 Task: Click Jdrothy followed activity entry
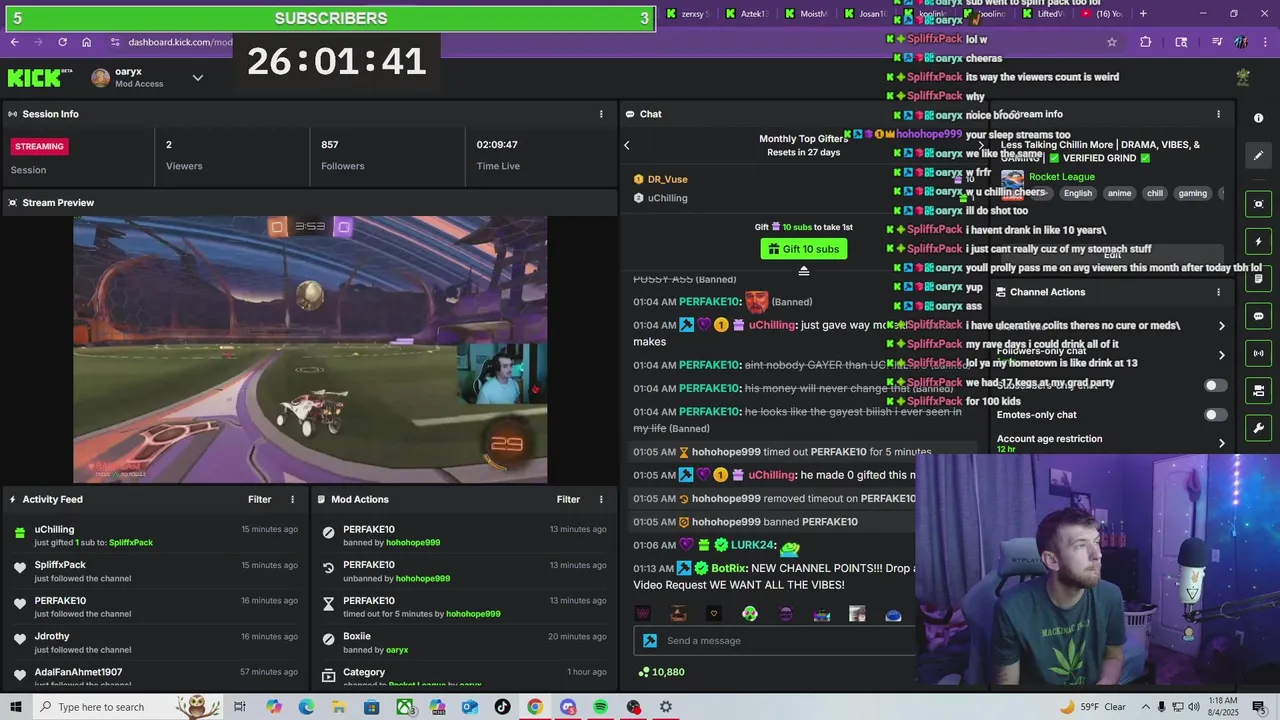tap(156, 643)
